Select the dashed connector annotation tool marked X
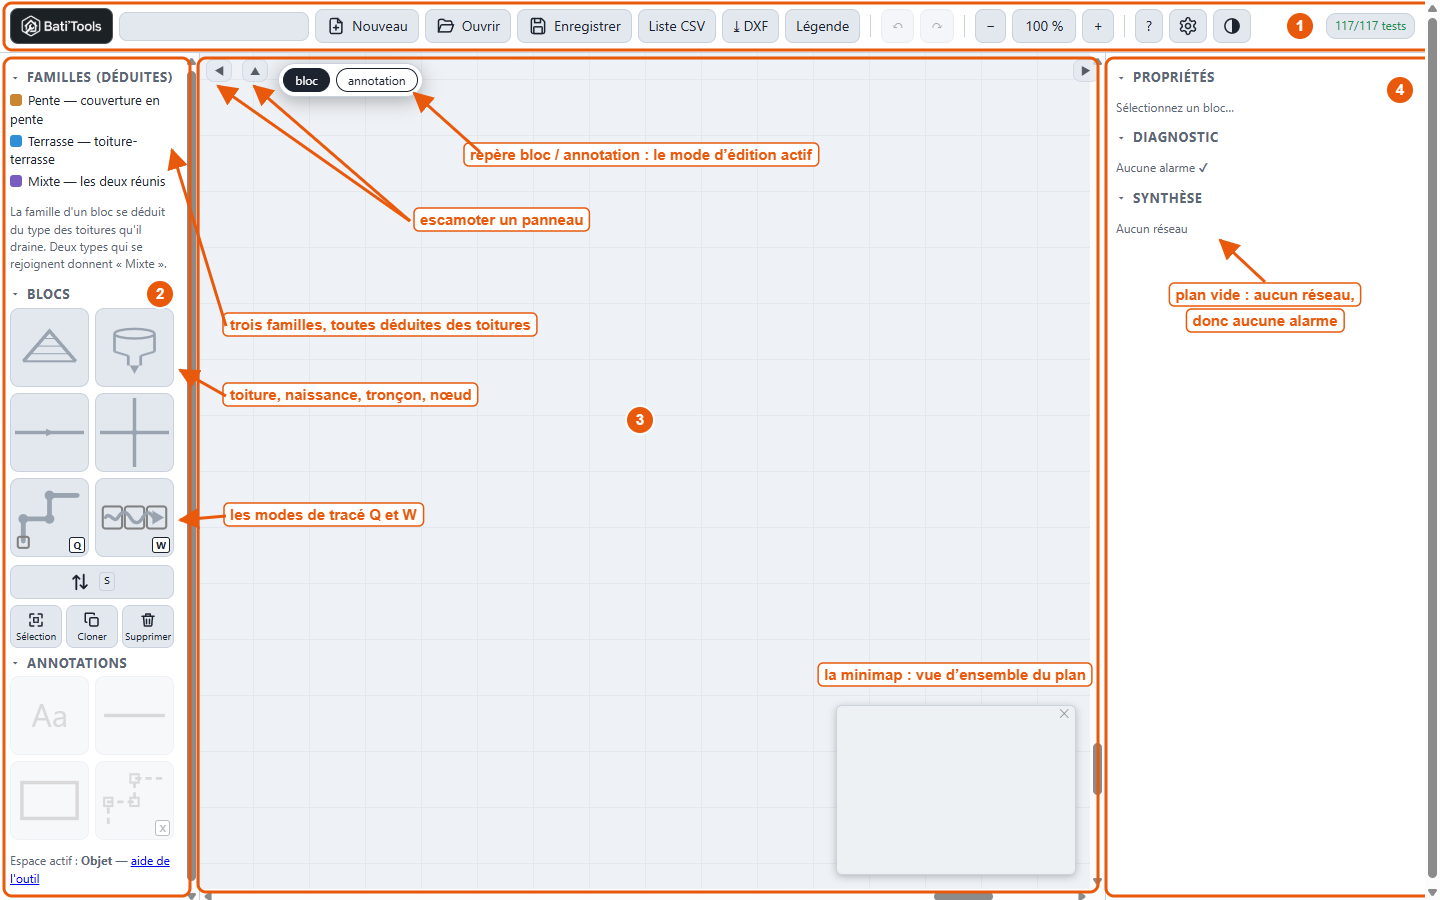 click(134, 800)
